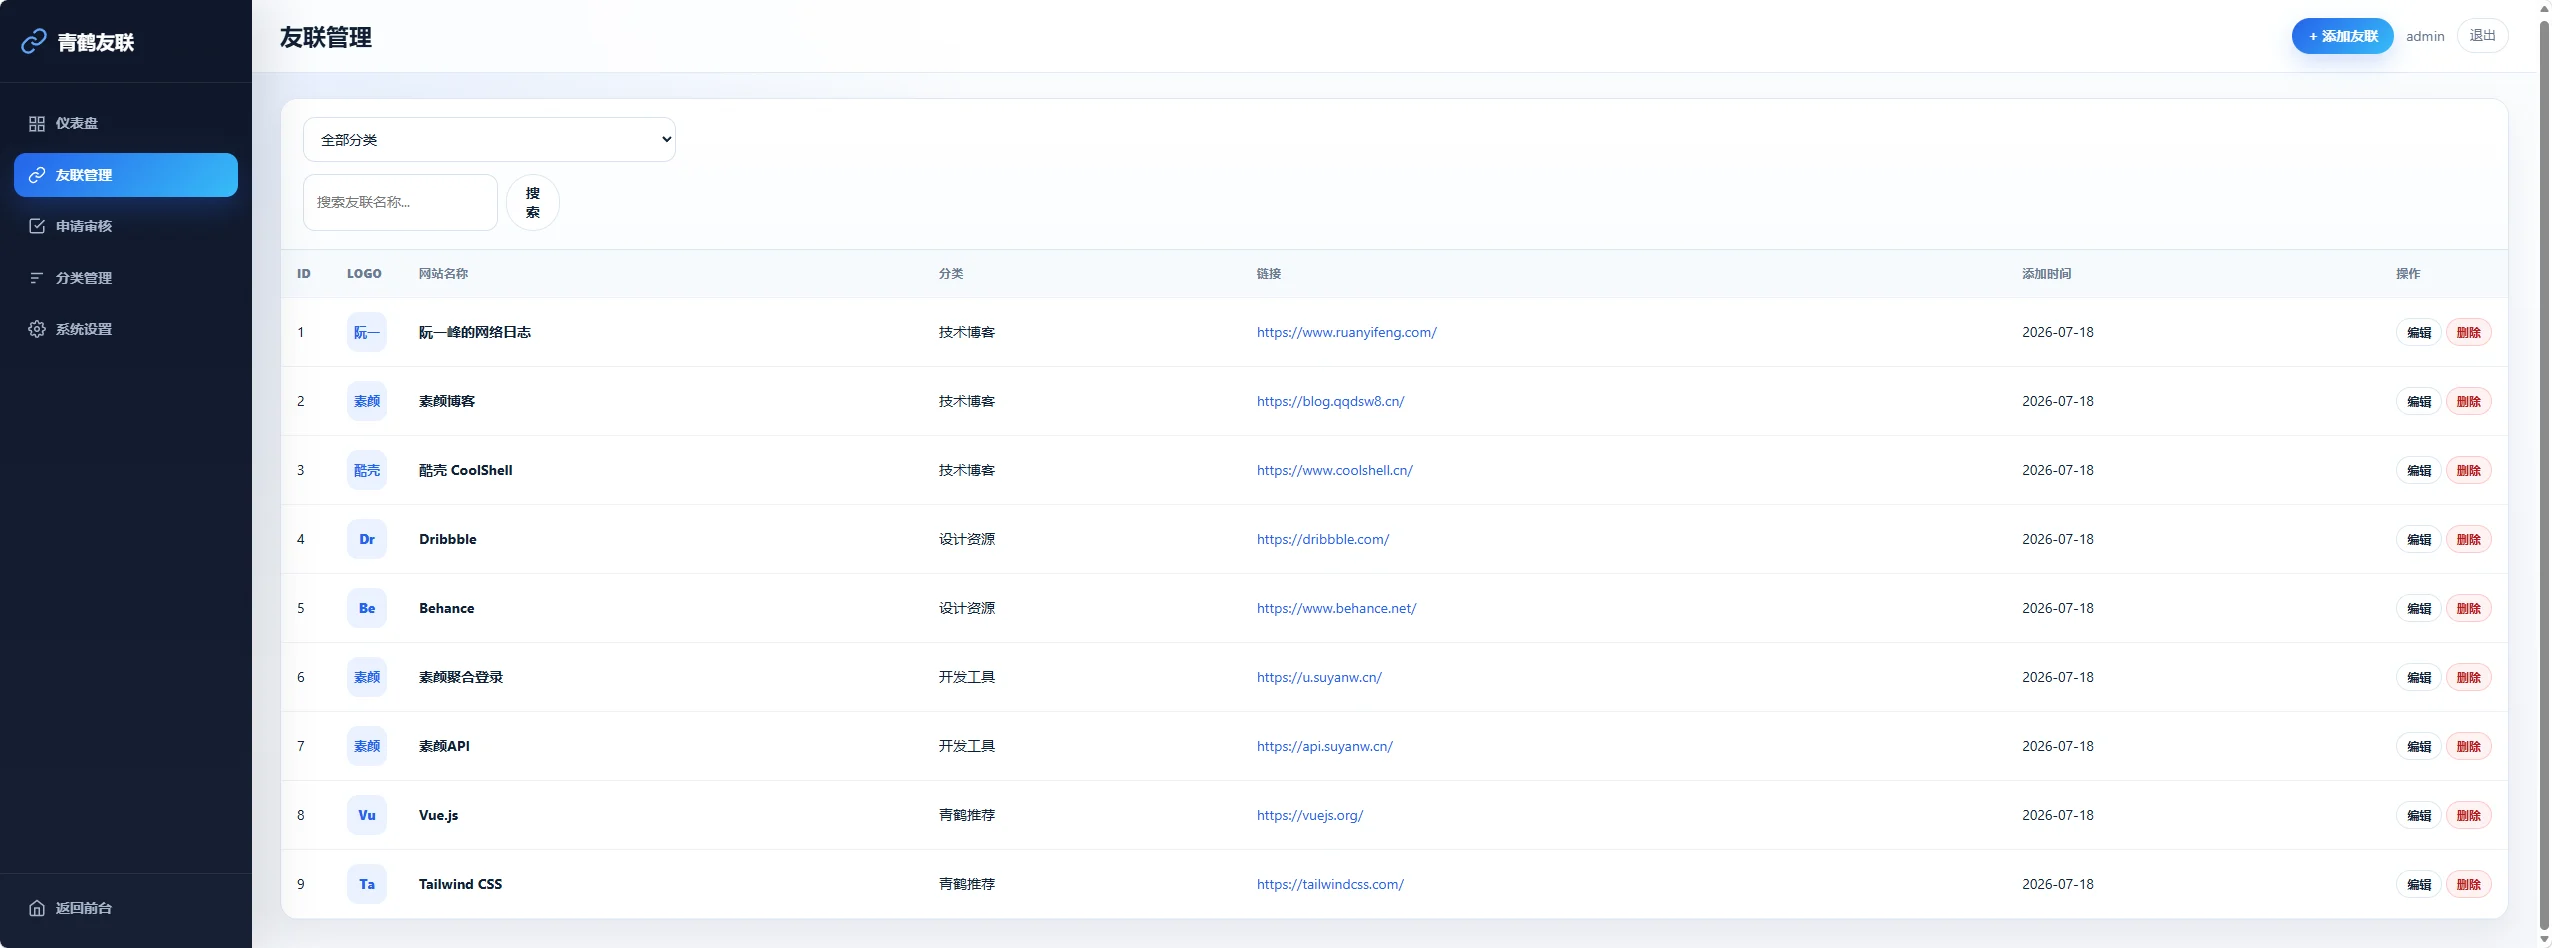Open the https://www.behance.net/ link
Image resolution: width=2552 pixels, height=948 pixels.
1336,608
